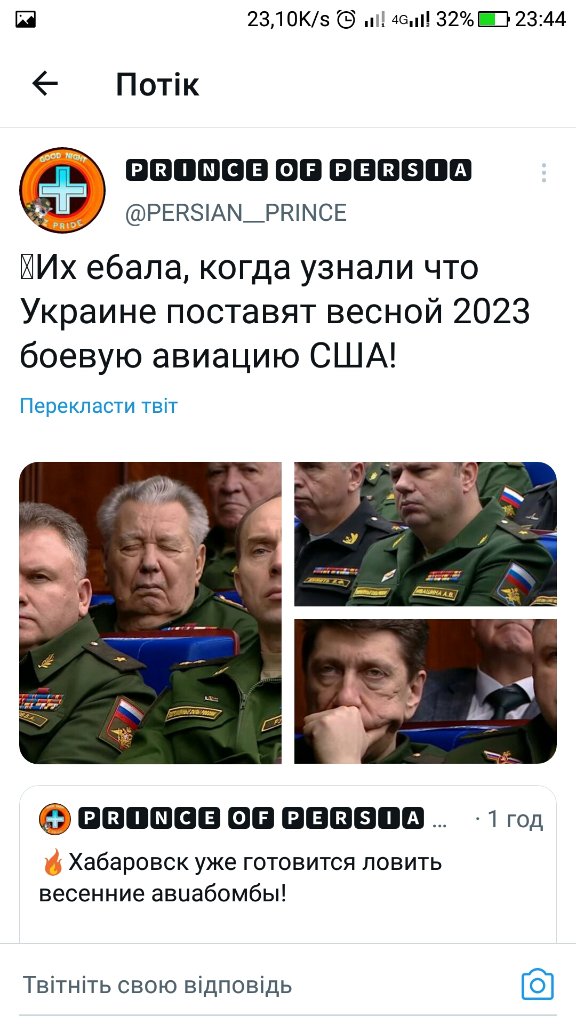Open the large left photo of sleeping officer
576x1024 pixels.
[150, 613]
